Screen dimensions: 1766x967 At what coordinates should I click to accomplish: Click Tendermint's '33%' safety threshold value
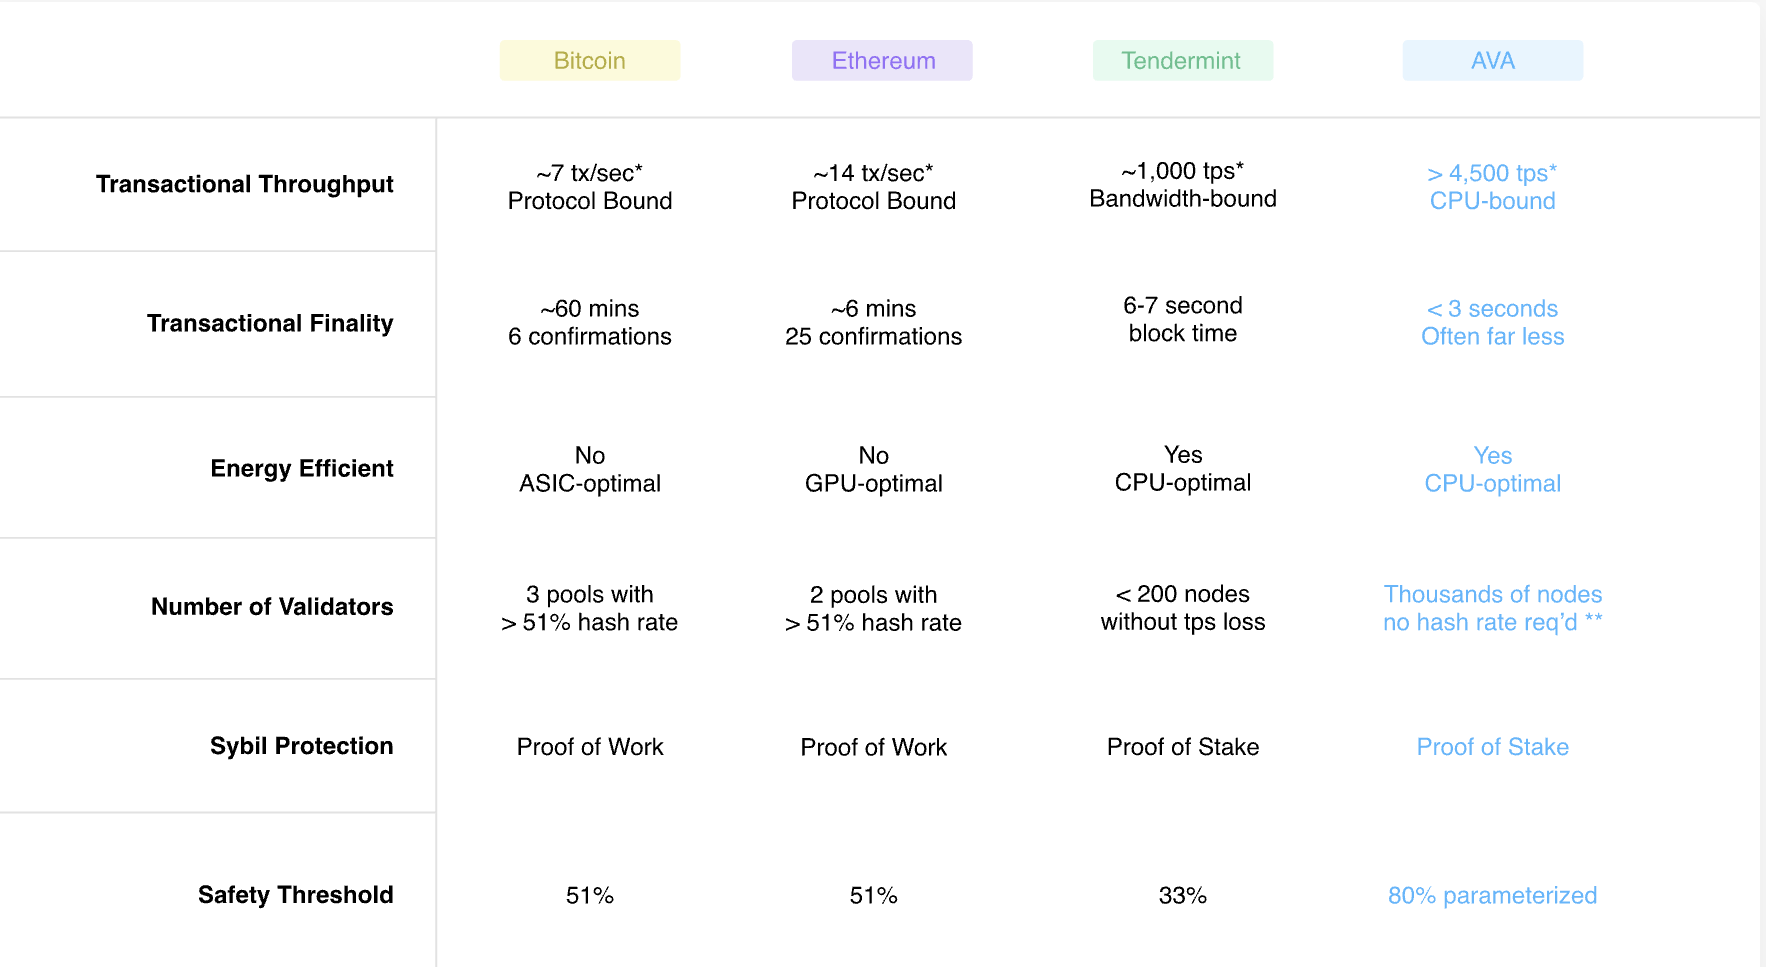click(1183, 895)
